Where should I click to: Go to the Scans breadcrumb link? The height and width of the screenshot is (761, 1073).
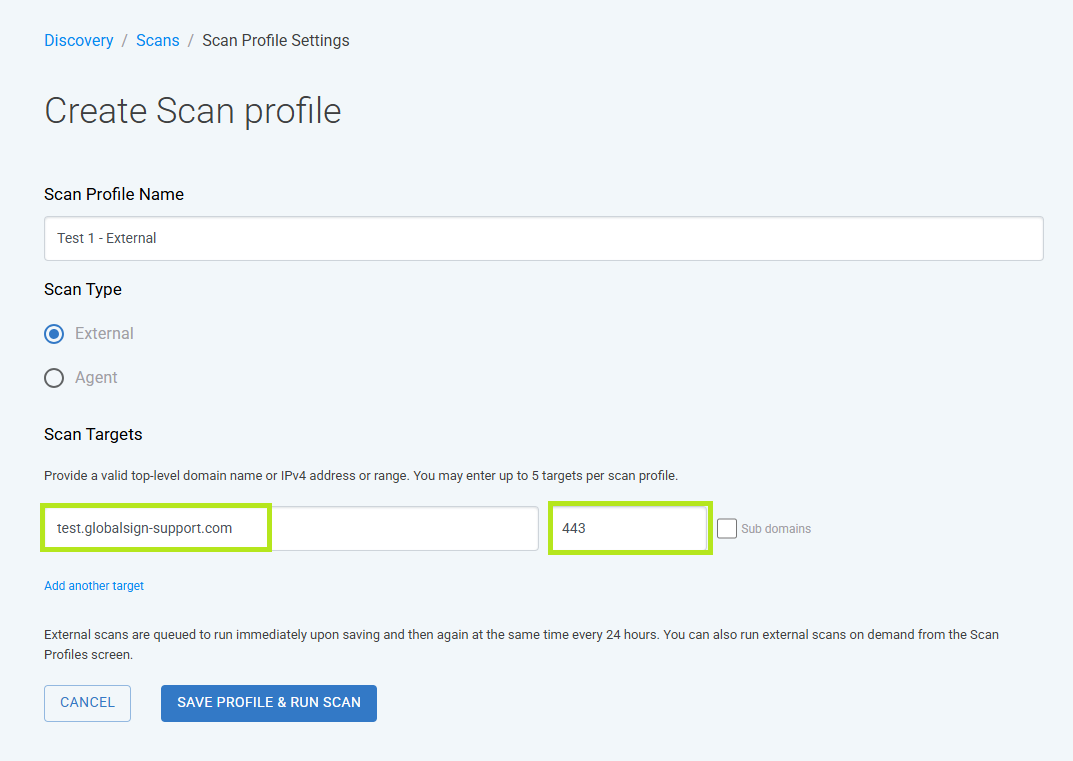pos(157,40)
